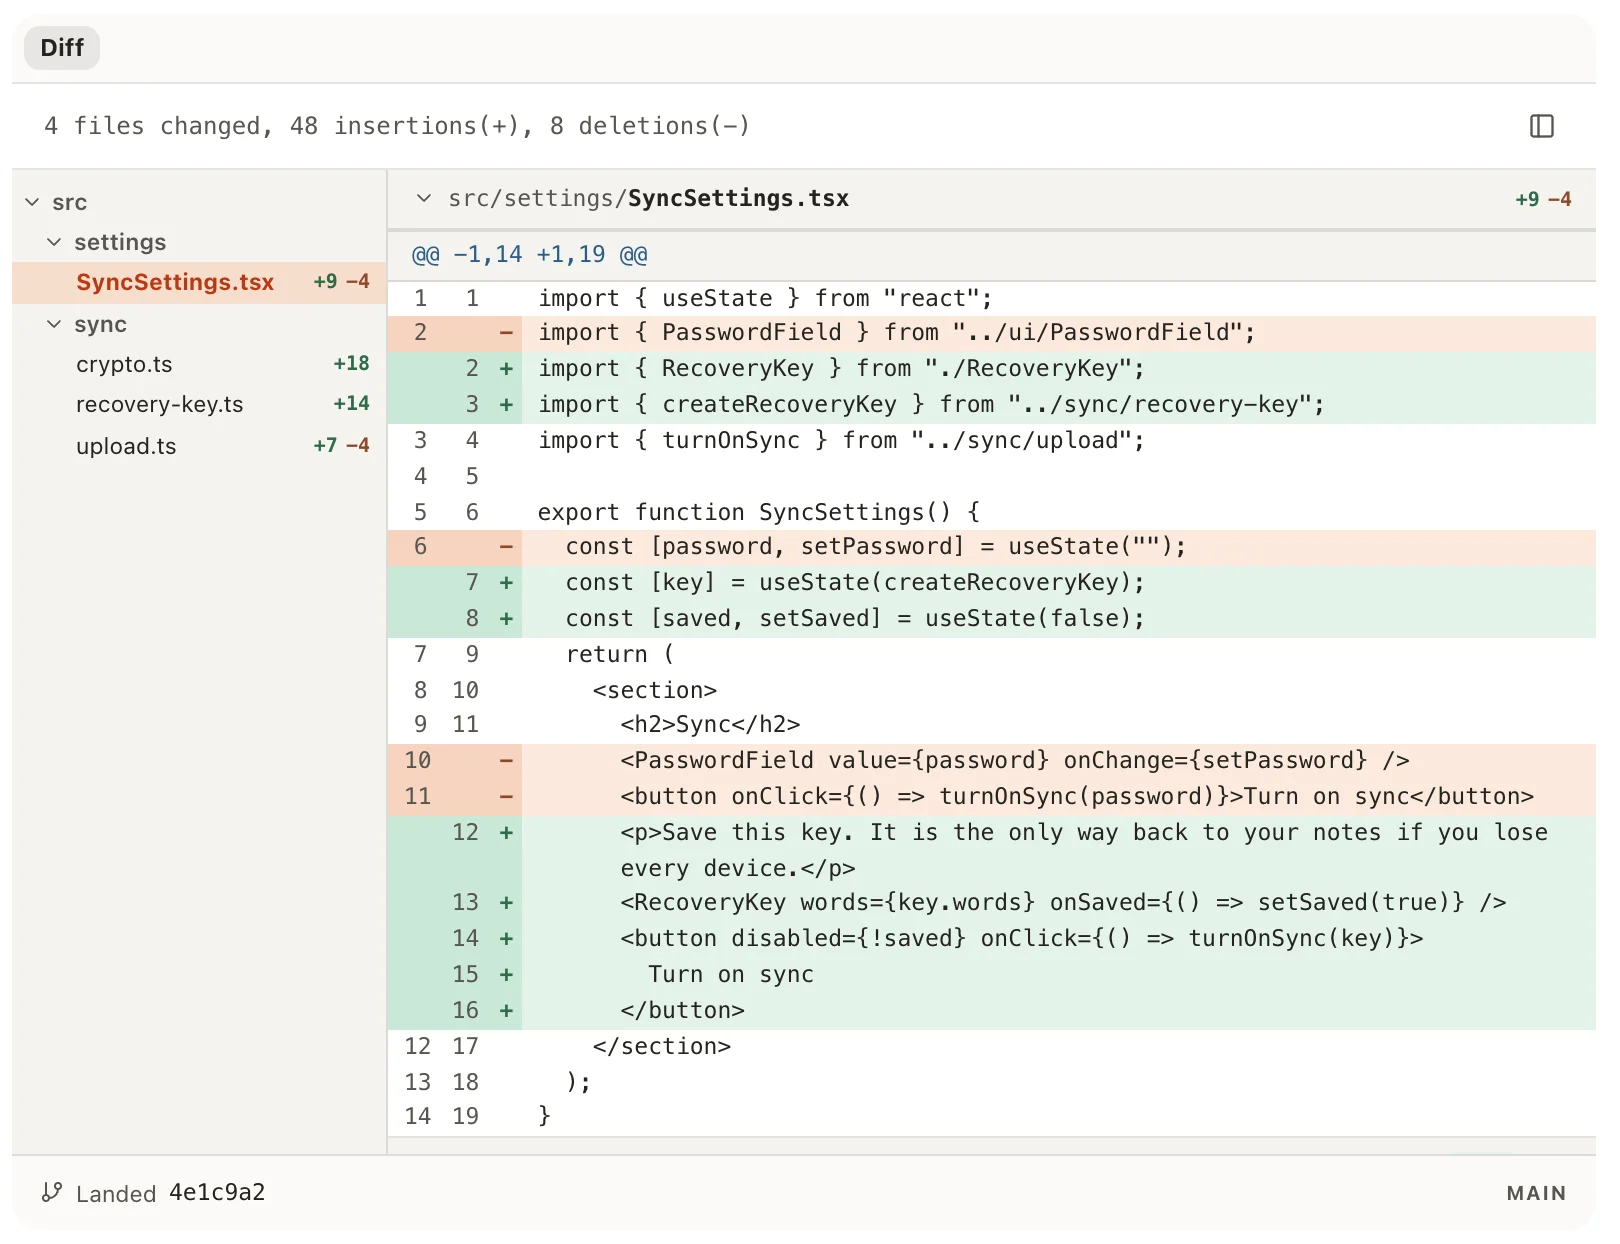Viewport: 1620px width, 1244px height.
Task: Click the branch icon beside Landed
Action: 52,1192
